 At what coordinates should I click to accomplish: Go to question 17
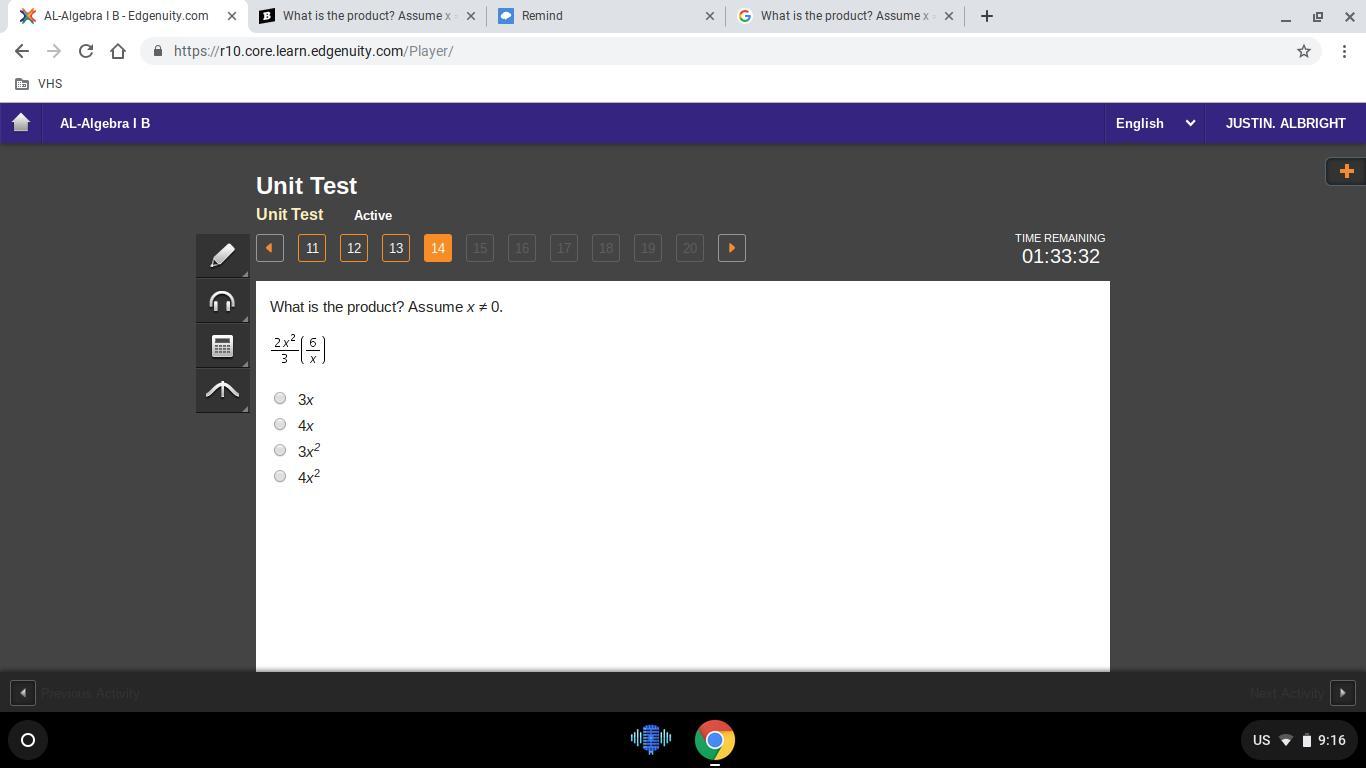[x=564, y=248]
